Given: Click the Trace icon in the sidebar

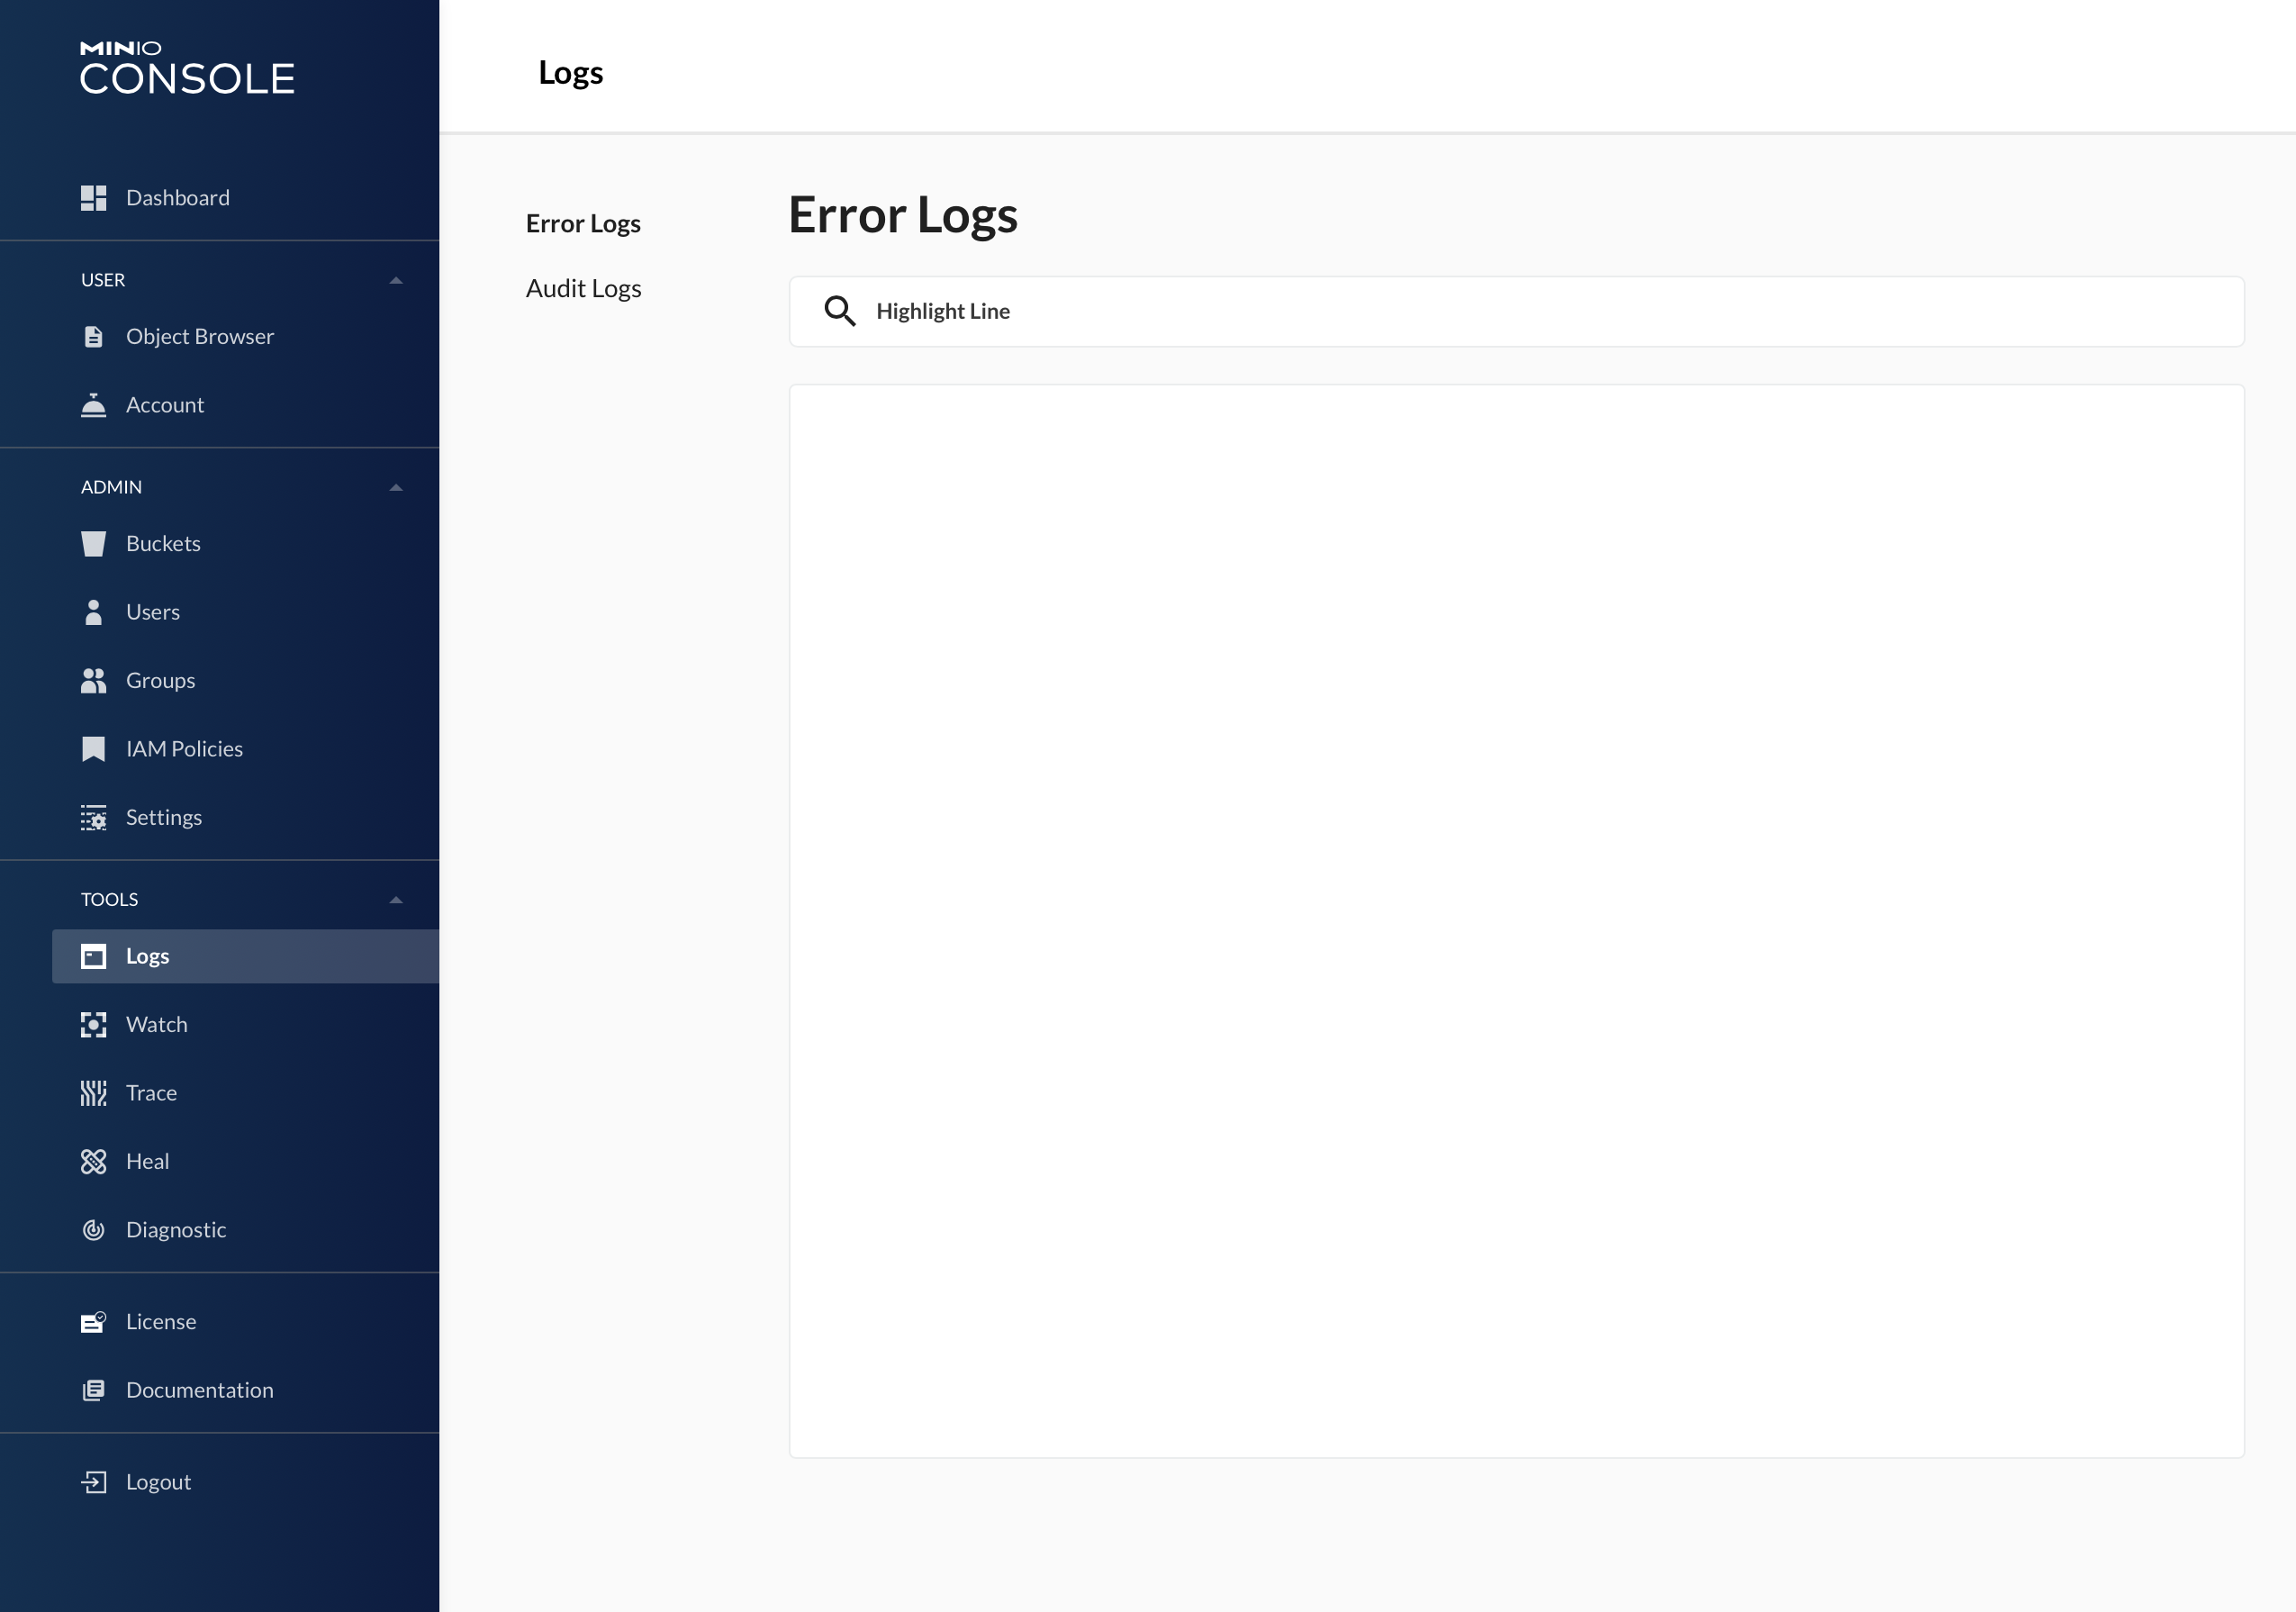Looking at the screenshot, I should tap(93, 1093).
